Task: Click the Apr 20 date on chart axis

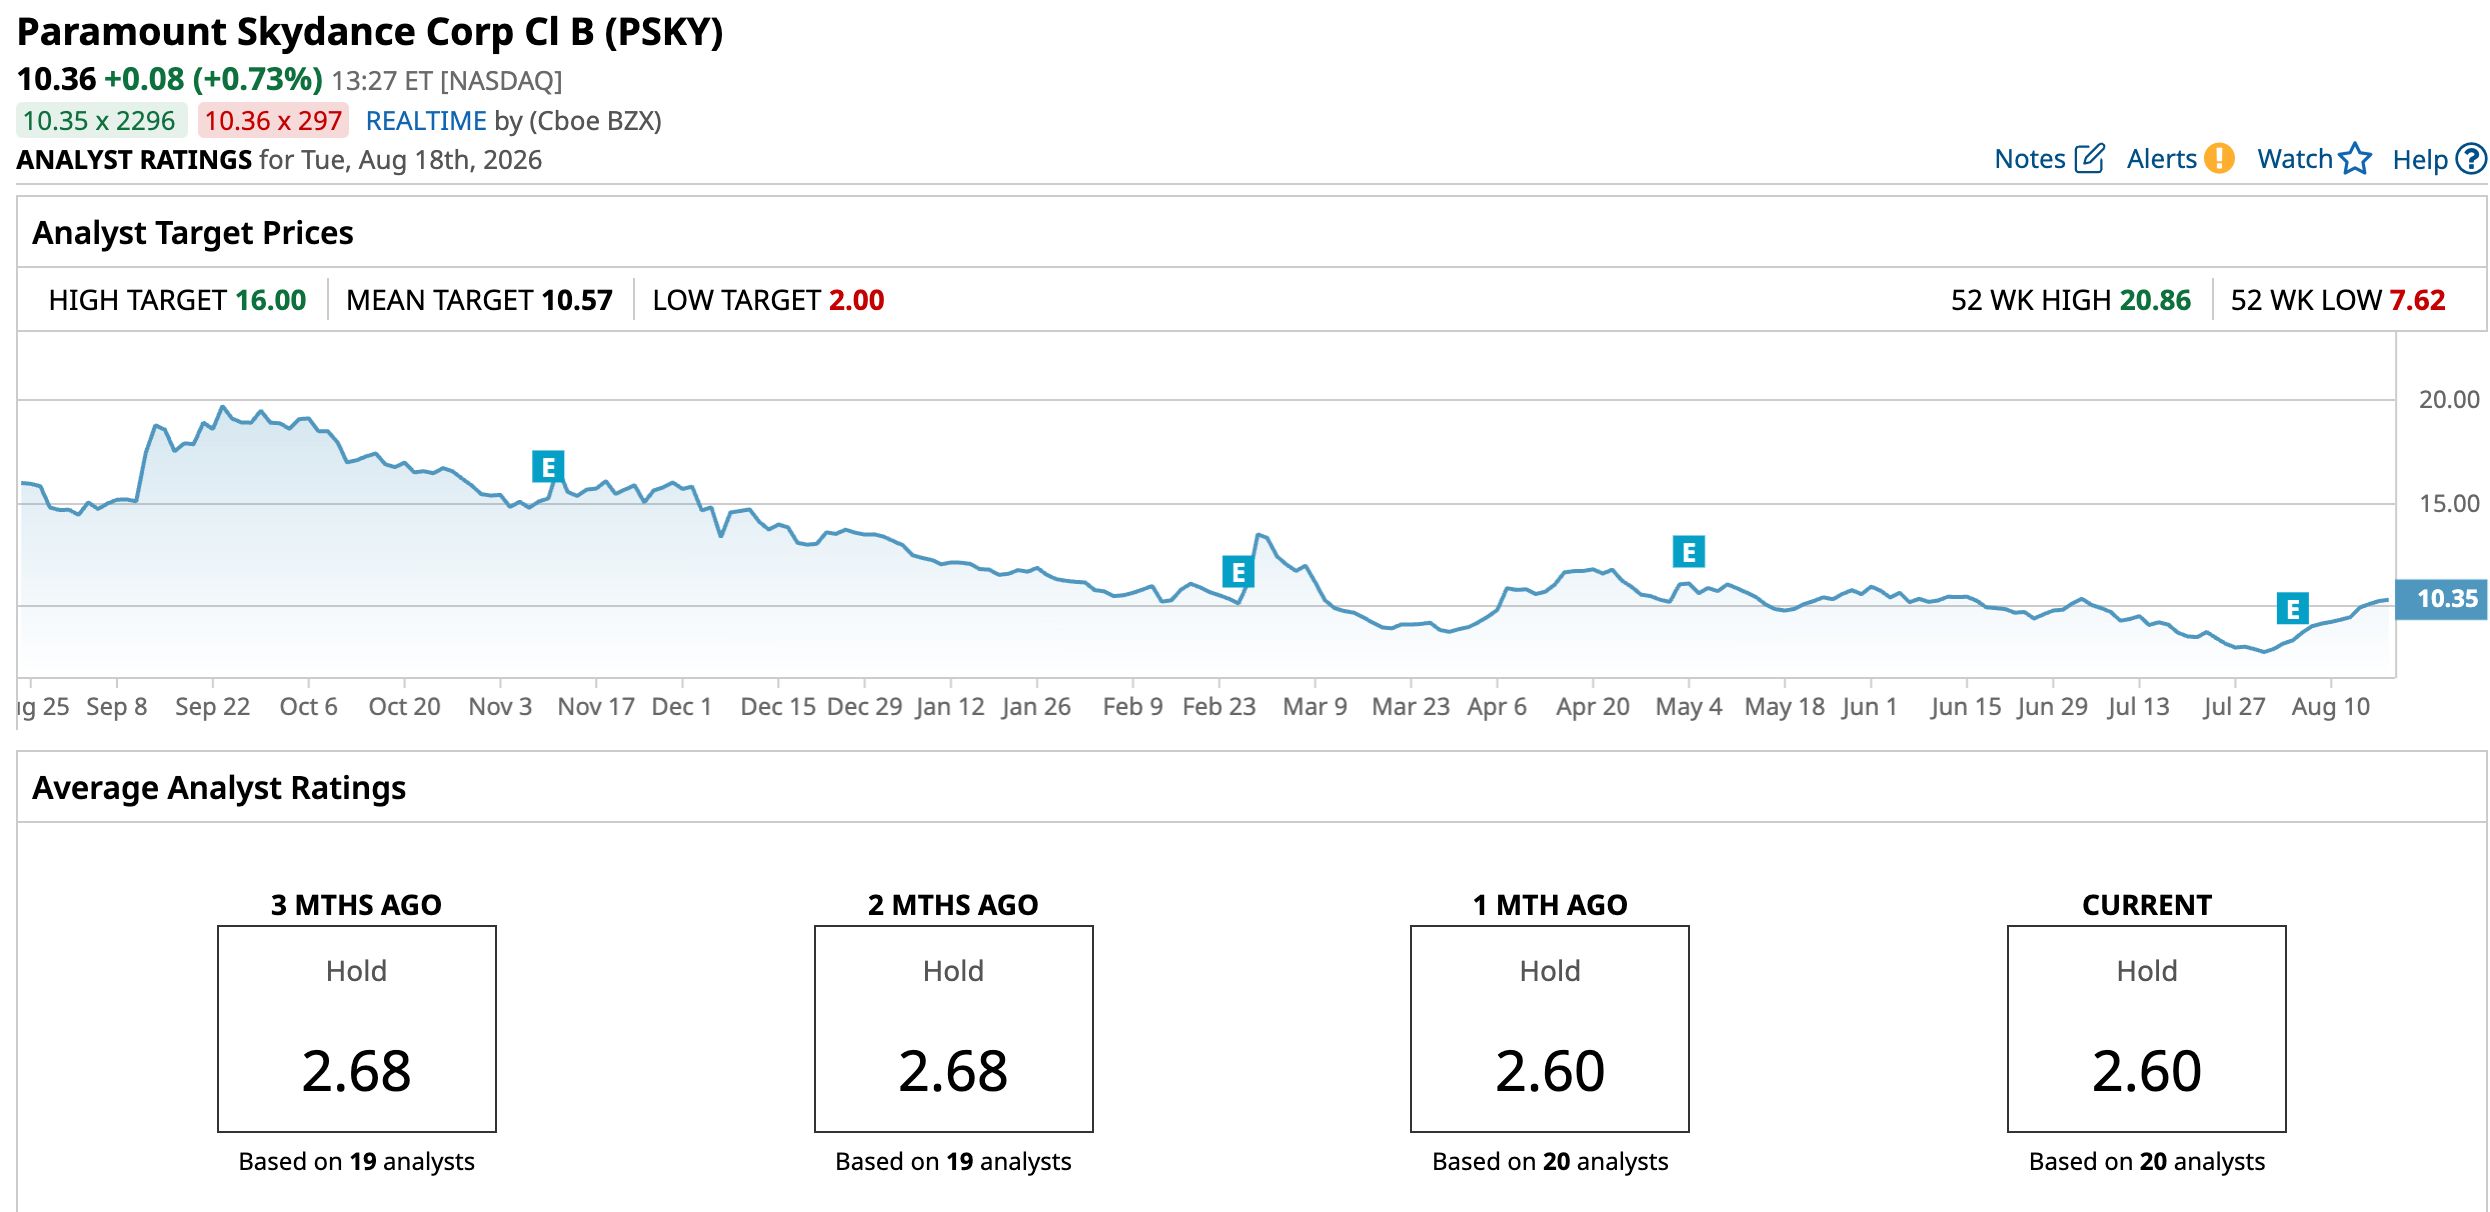Action: click(x=1592, y=707)
